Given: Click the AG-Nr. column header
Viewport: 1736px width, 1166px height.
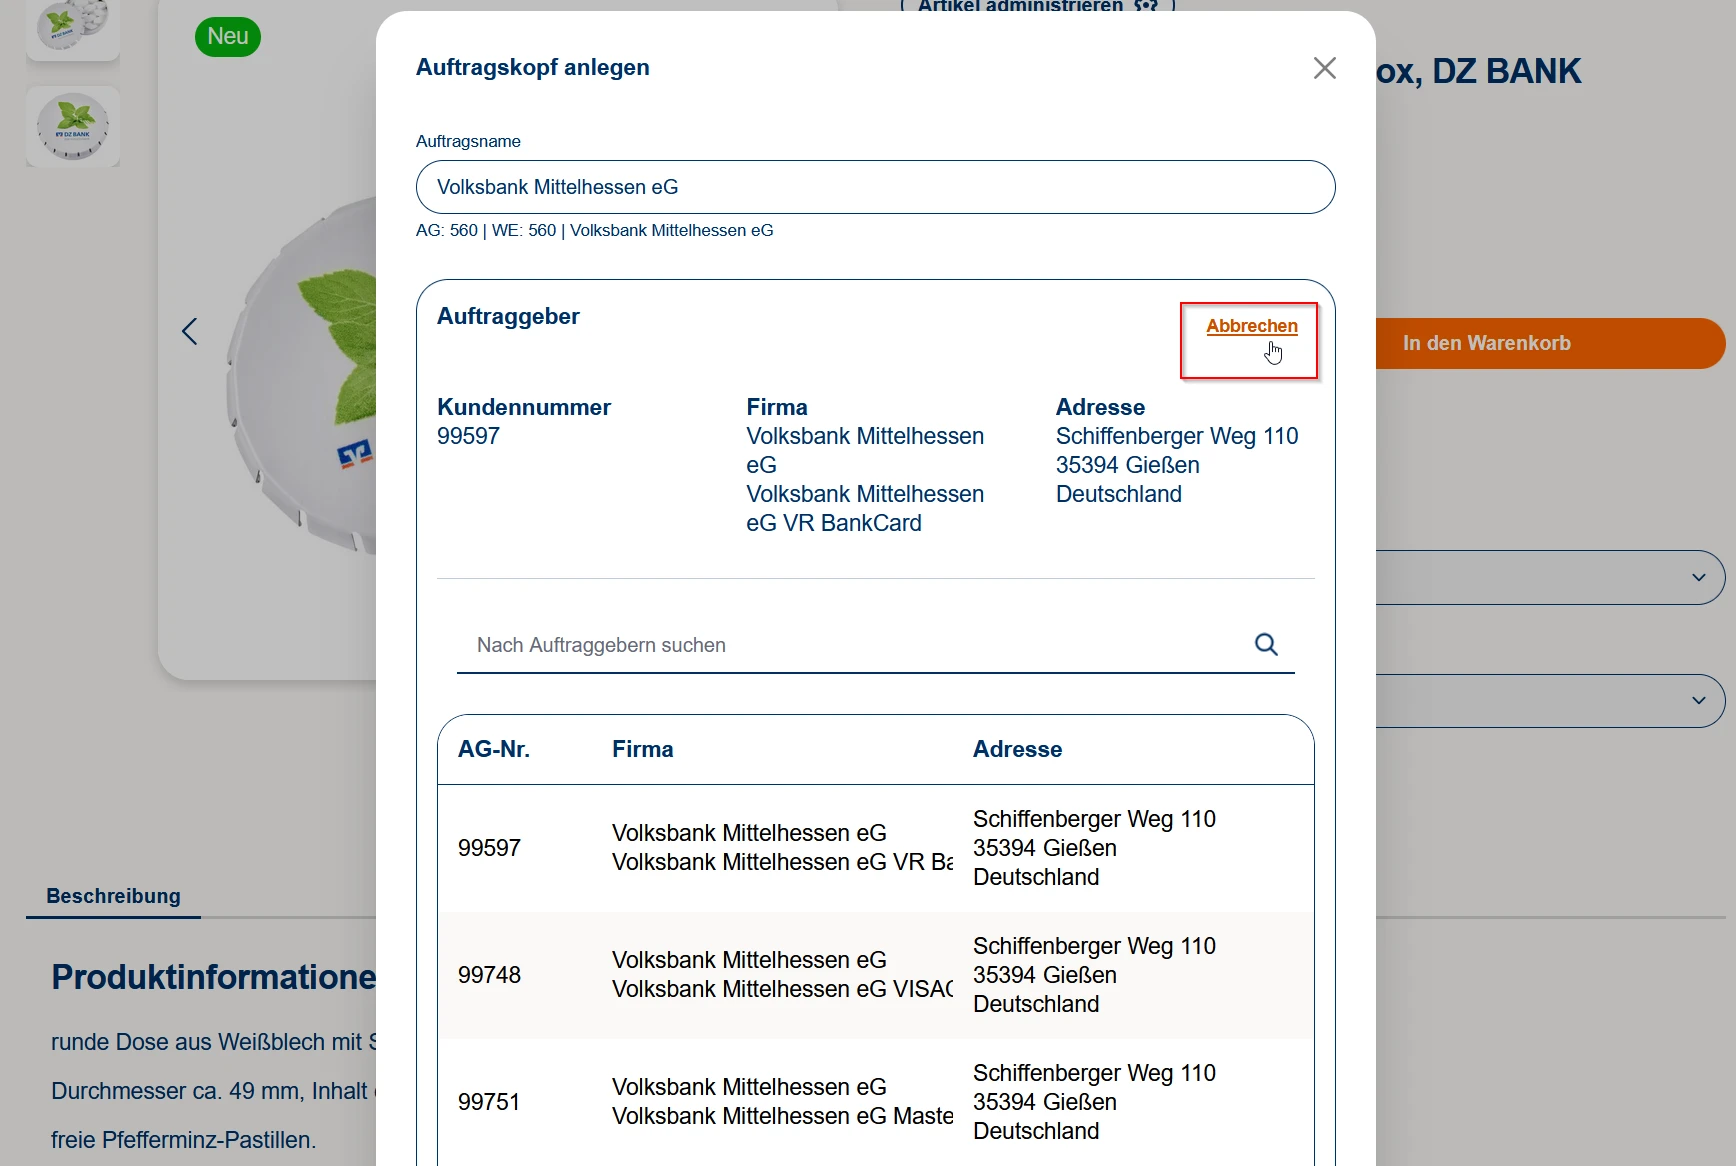Looking at the screenshot, I should [x=494, y=749].
